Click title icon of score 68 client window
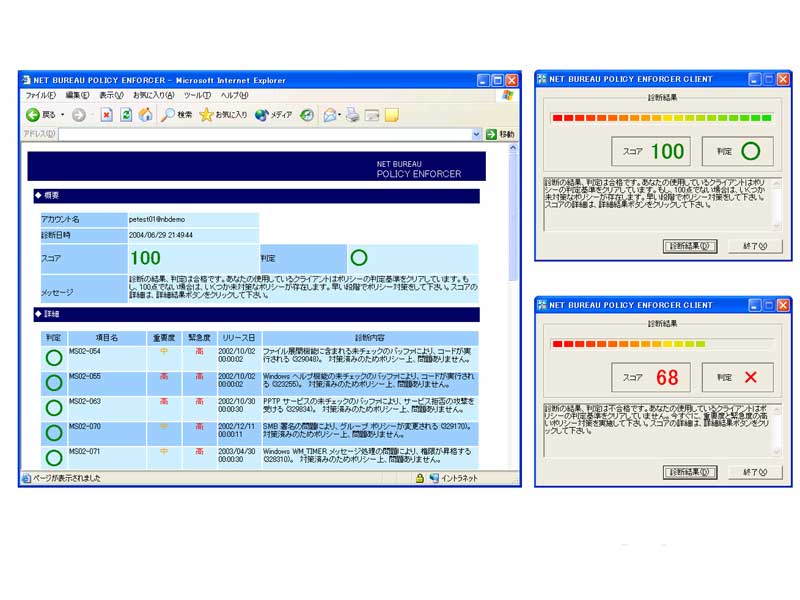The width and height of the screenshot is (800, 600). tap(542, 305)
